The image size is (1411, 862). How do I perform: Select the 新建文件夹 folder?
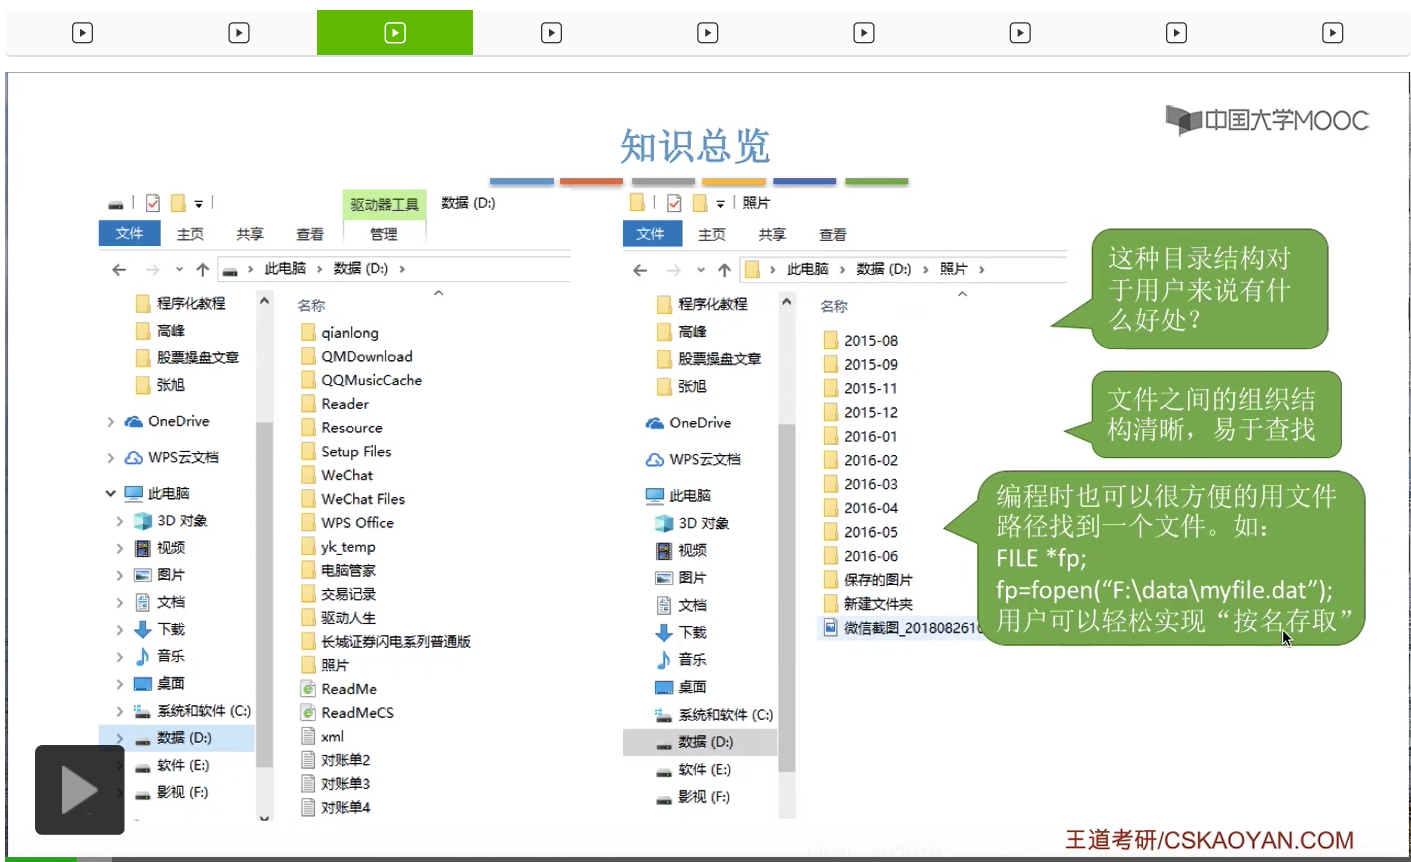click(x=867, y=604)
